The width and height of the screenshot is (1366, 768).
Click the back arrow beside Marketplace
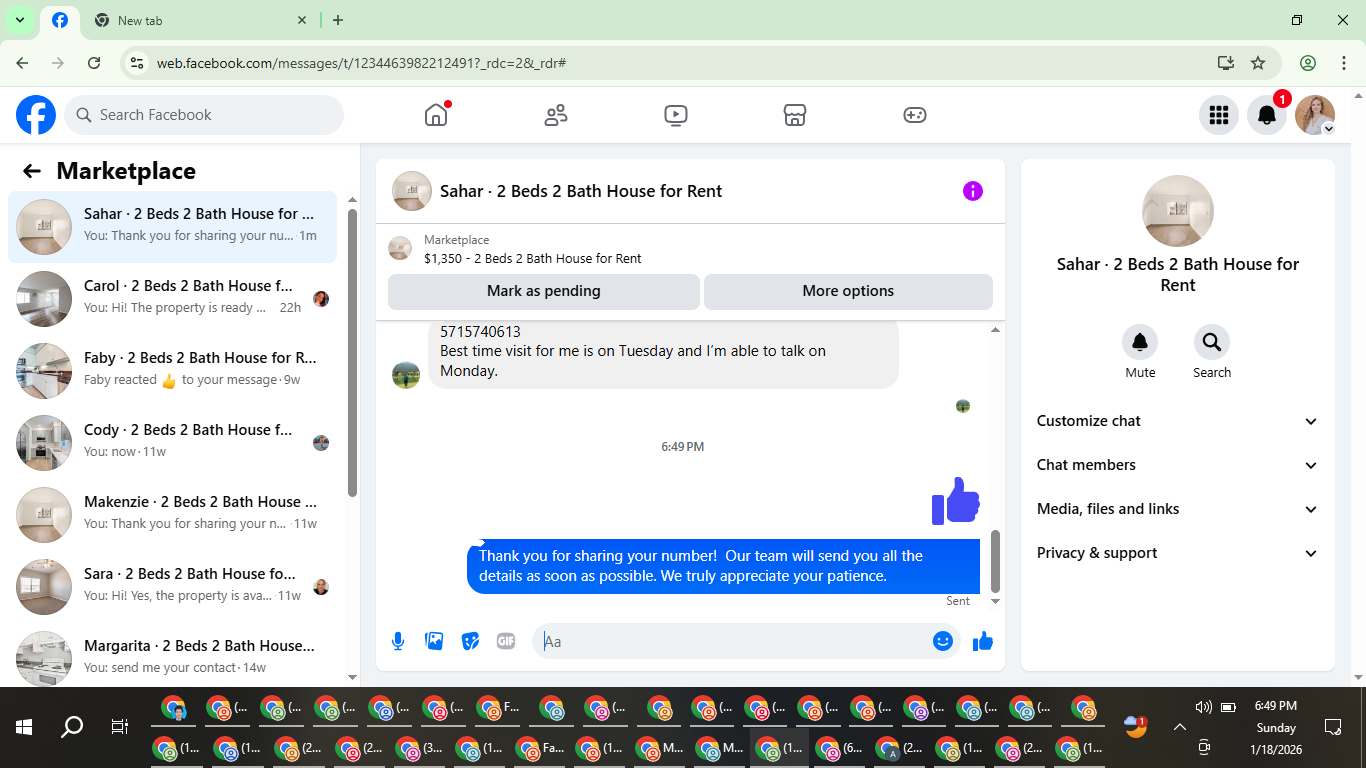32,171
